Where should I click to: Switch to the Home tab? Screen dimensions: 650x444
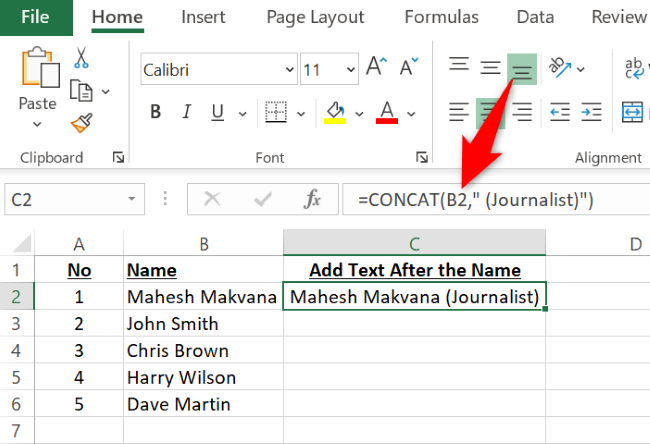[x=117, y=17]
